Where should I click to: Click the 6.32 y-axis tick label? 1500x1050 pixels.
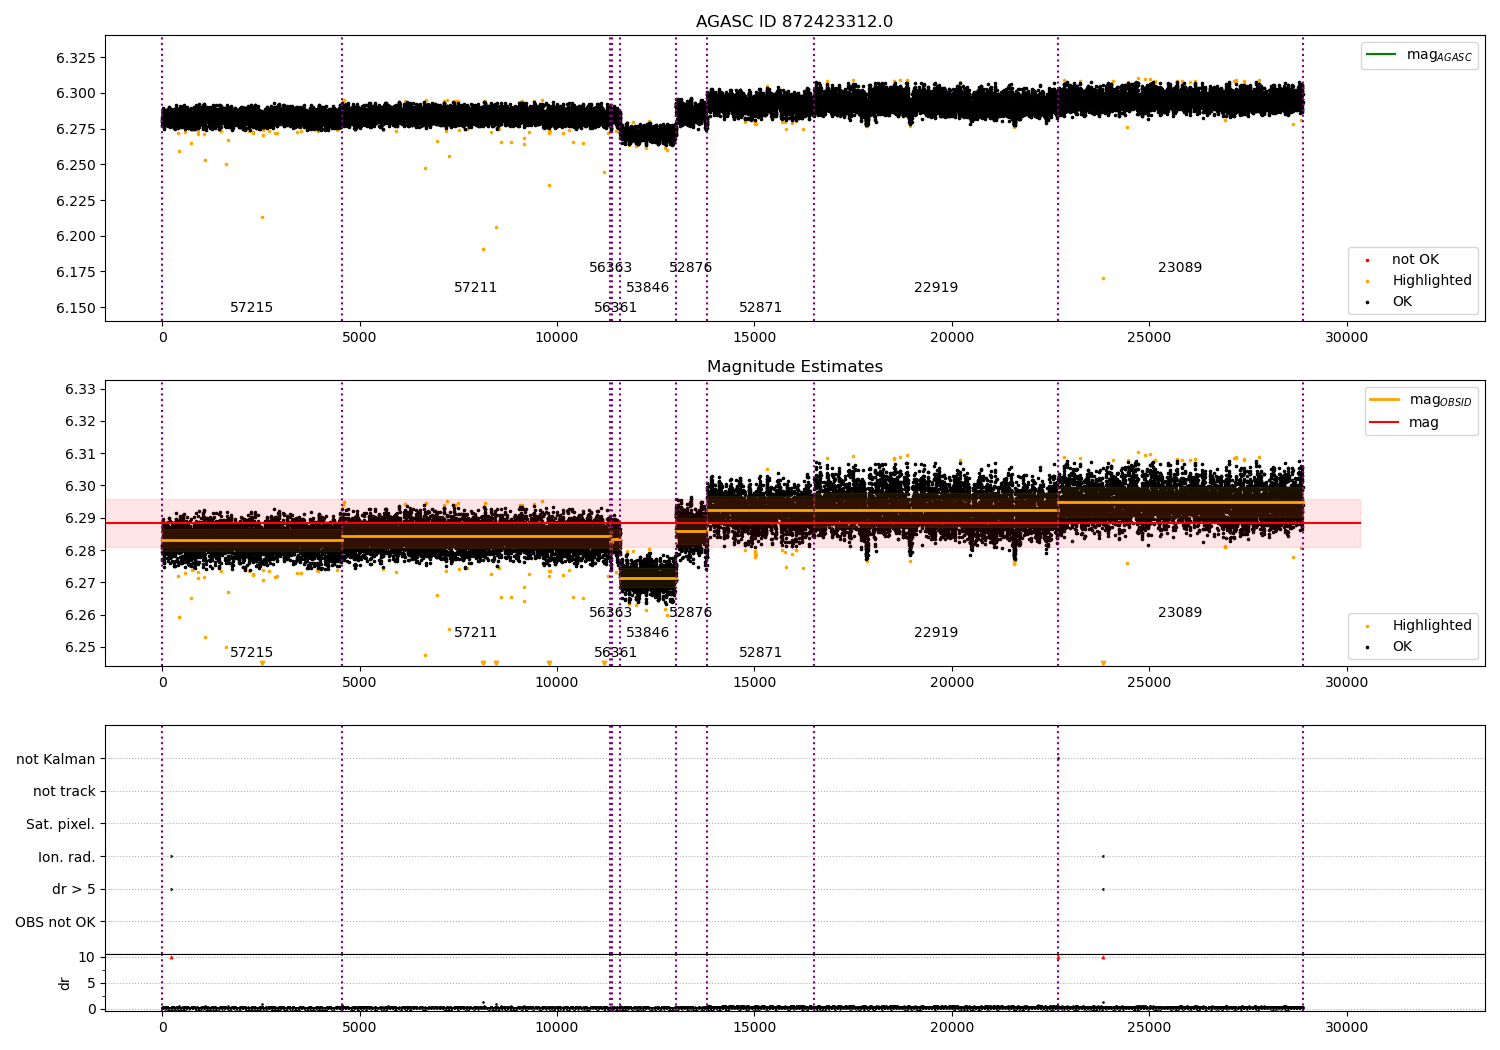click(x=80, y=422)
